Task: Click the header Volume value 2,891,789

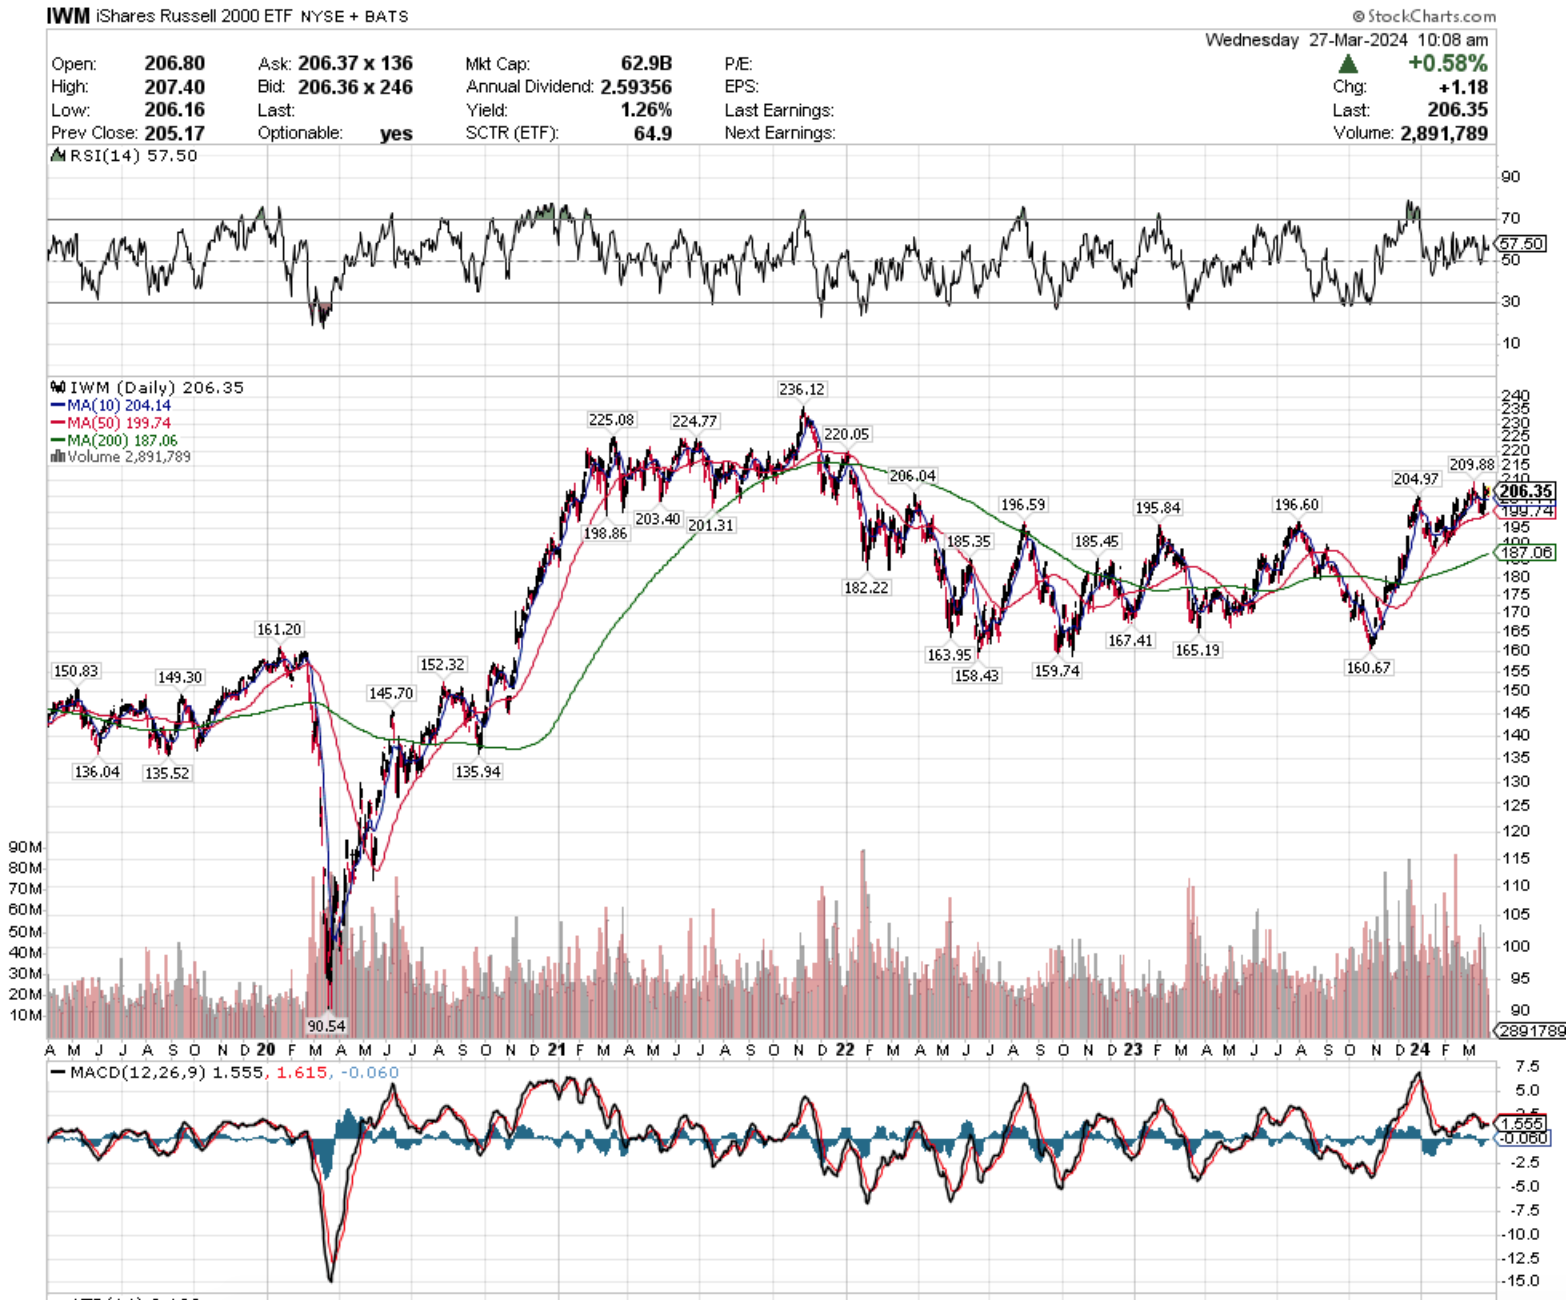Action: [x=1444, y=133]
